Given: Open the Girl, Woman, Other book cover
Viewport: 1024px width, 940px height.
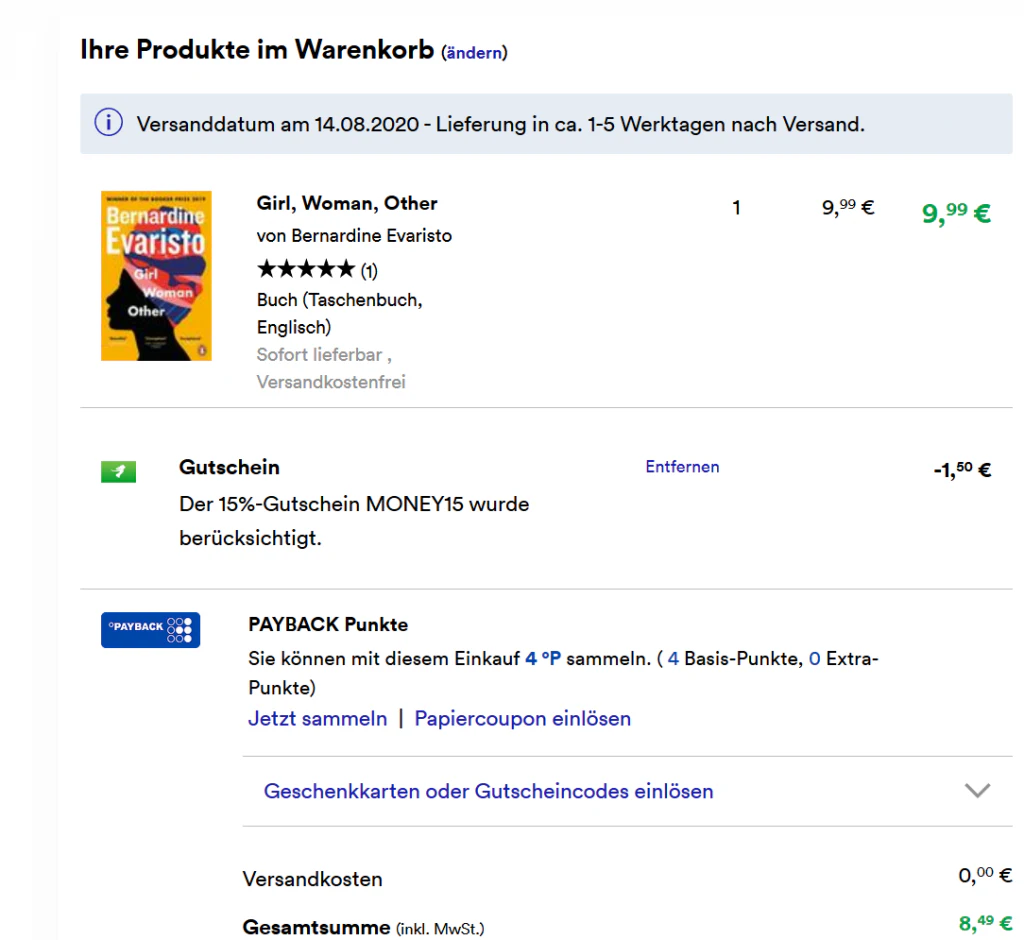Looking at the screenshot, I should tap(156, 276).
